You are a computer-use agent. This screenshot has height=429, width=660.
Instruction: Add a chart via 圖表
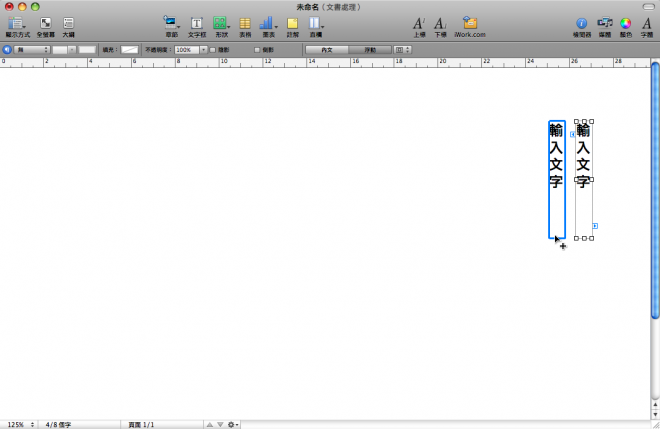[x=268, y=23]
